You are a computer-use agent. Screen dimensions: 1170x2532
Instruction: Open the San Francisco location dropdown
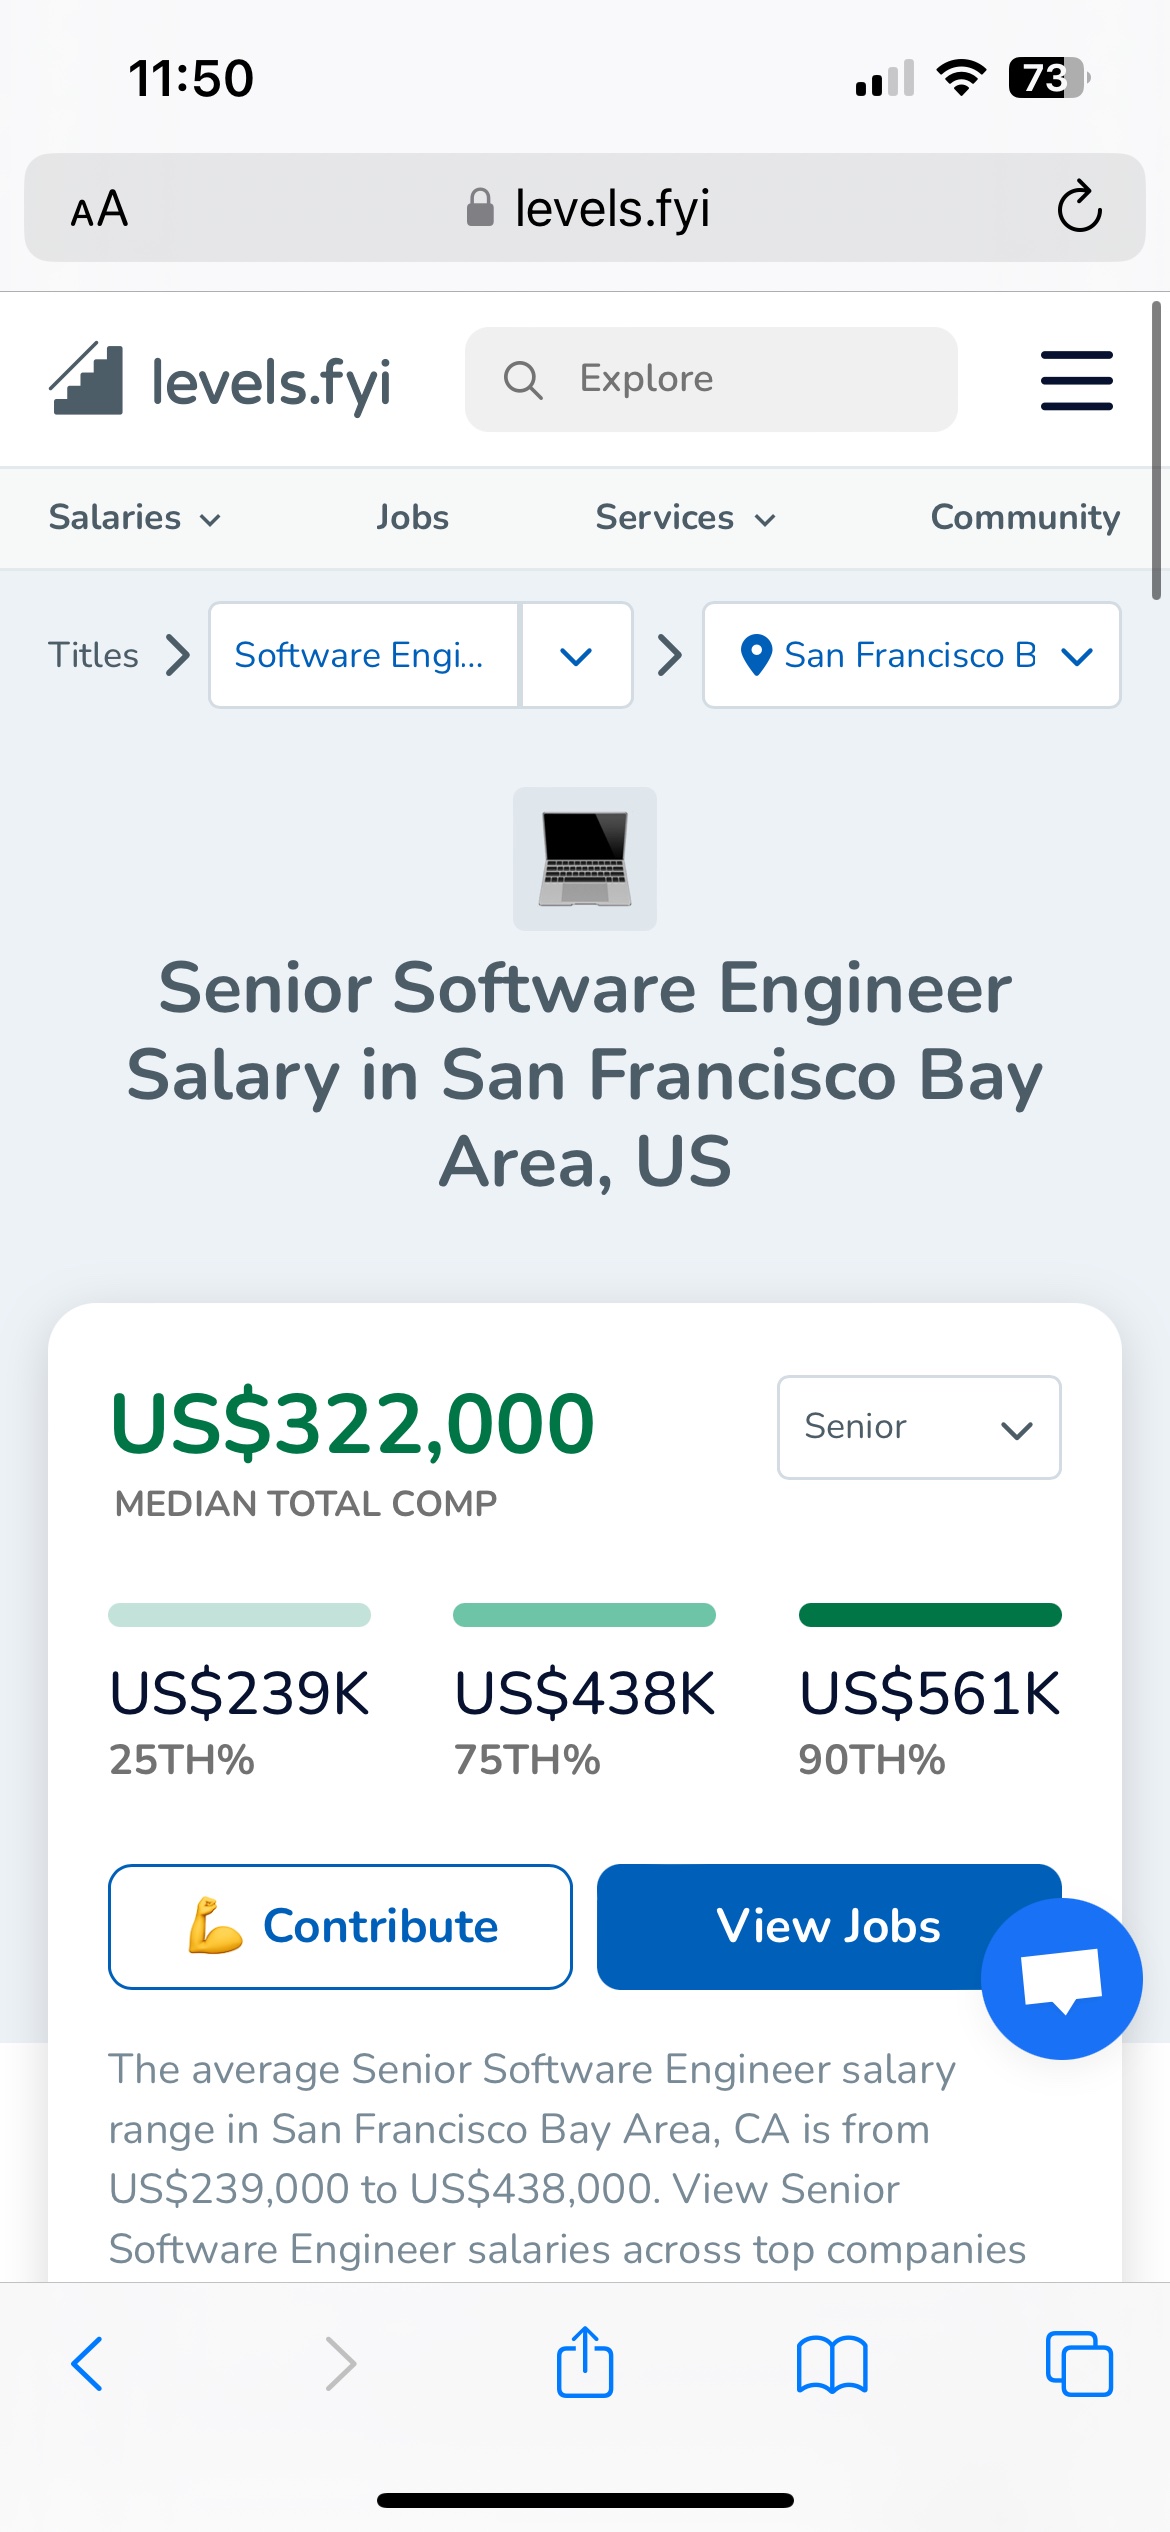pos(911,655)
